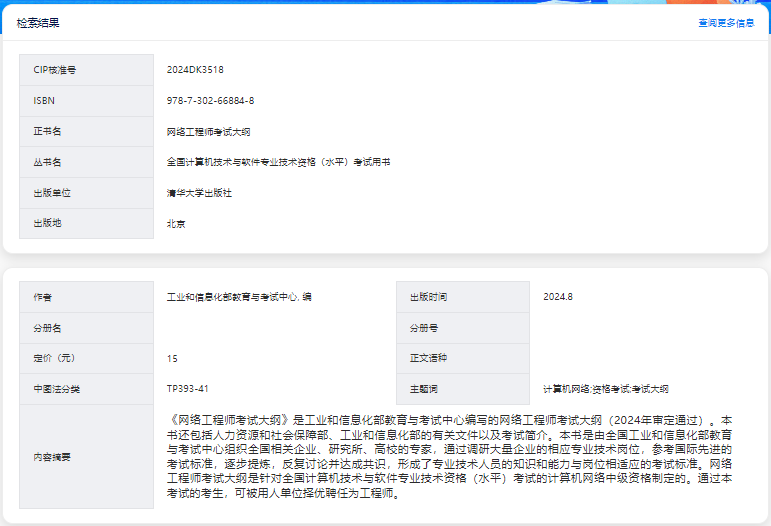Click the series name value in 丛书名 row
Image resolution: width=771 pixels, height=526 pixels.
(278, 162)
